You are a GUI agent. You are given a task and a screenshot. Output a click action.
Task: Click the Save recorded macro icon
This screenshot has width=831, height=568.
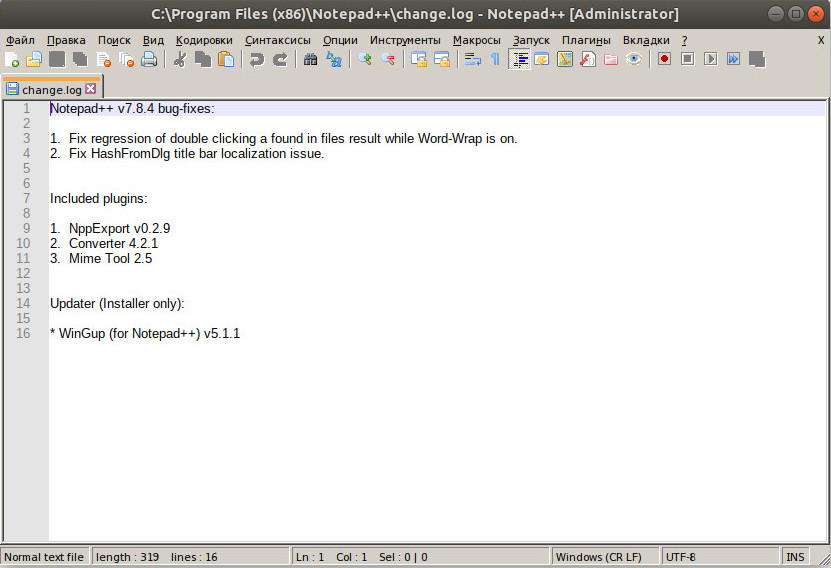click(x=757, y=59)
